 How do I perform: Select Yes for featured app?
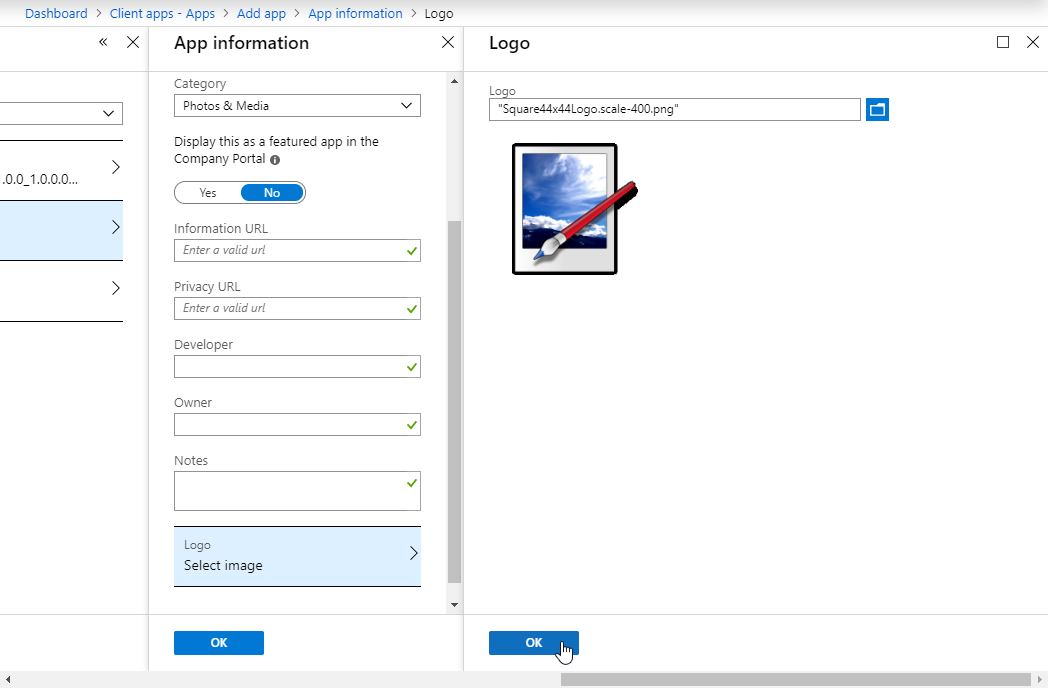tap(208, 193)
